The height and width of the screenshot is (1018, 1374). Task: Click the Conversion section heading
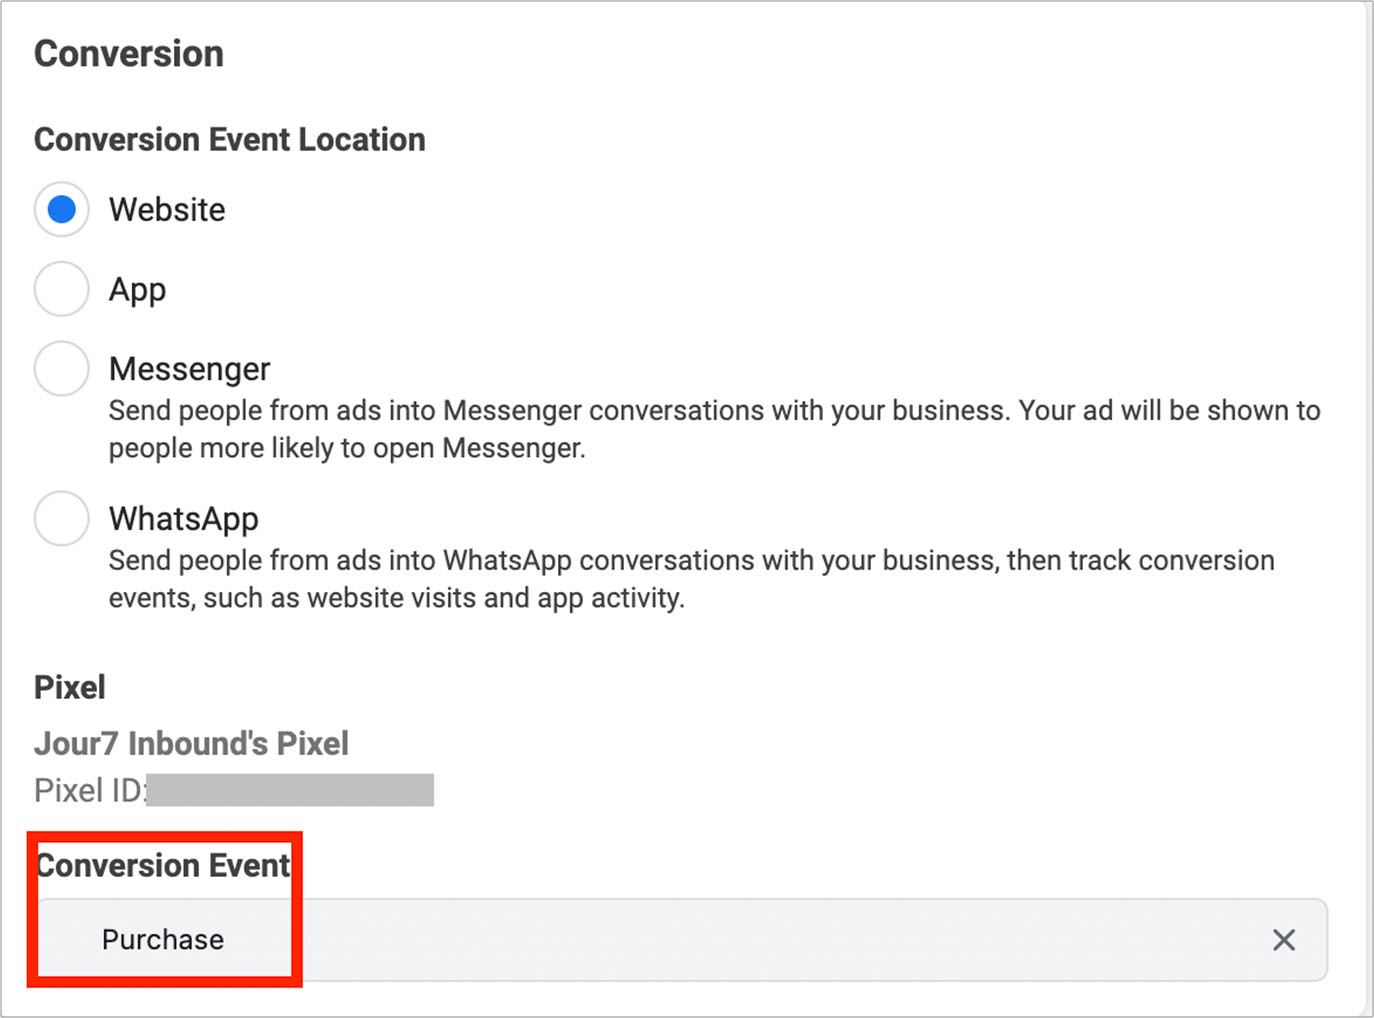[x=129, y=54]
